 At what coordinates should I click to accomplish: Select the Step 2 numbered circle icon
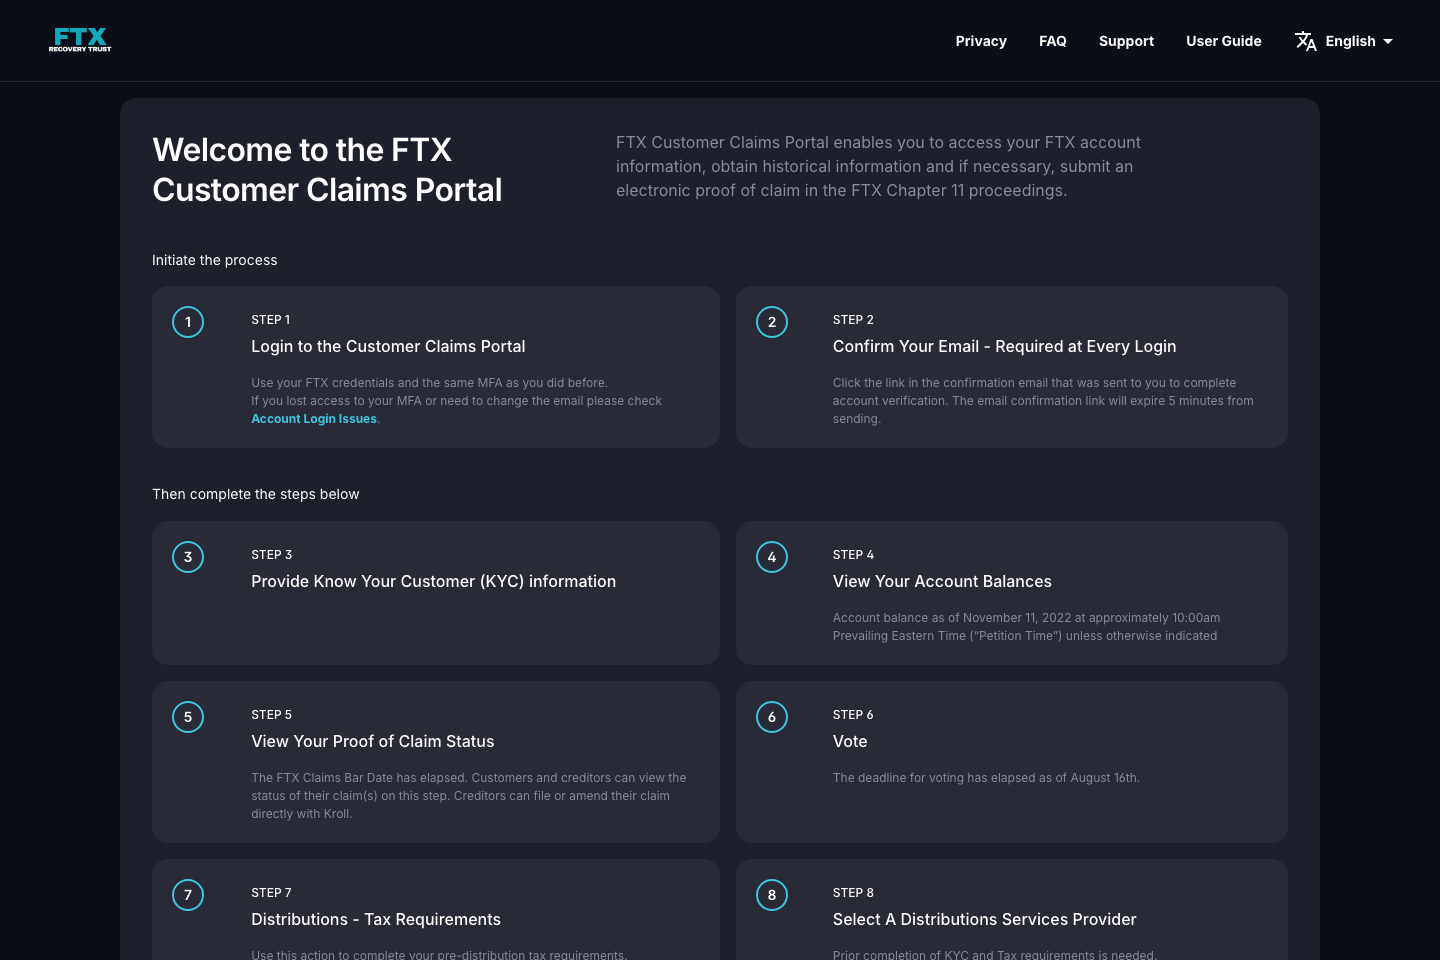pos(772,322)
